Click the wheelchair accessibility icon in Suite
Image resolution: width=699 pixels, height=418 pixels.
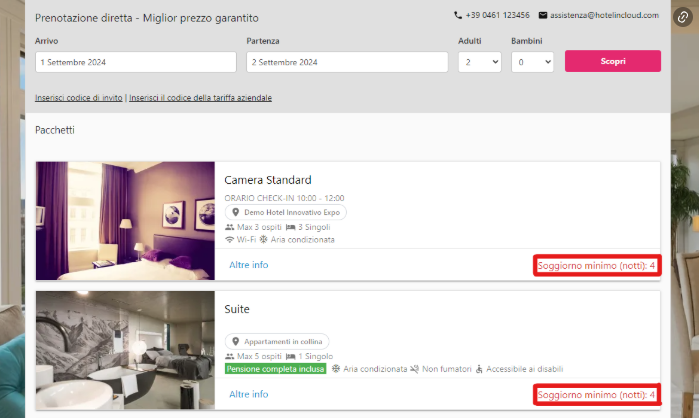(479, 369)
